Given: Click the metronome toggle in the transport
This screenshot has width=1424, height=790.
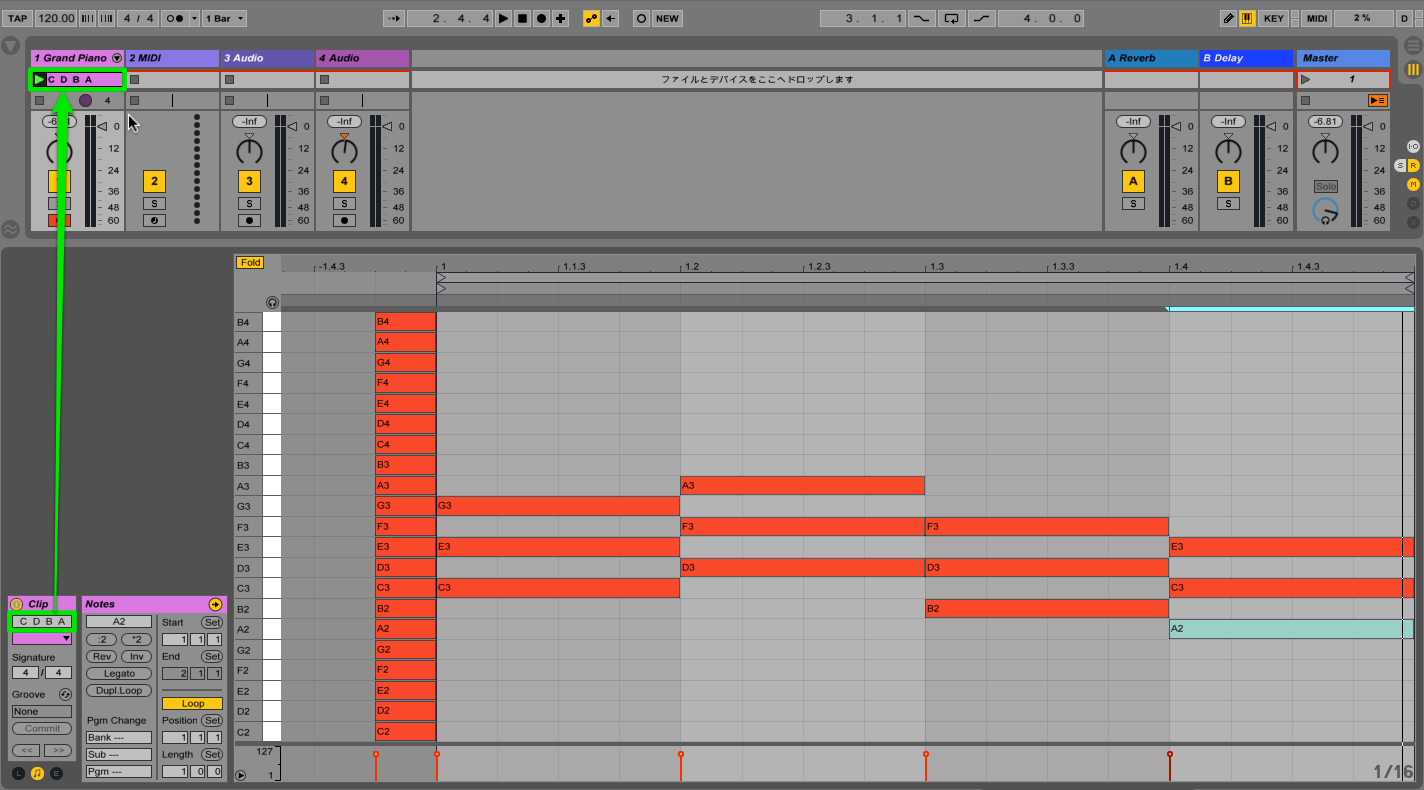Looking at the screenshot, I should click(x=173, y=18).
